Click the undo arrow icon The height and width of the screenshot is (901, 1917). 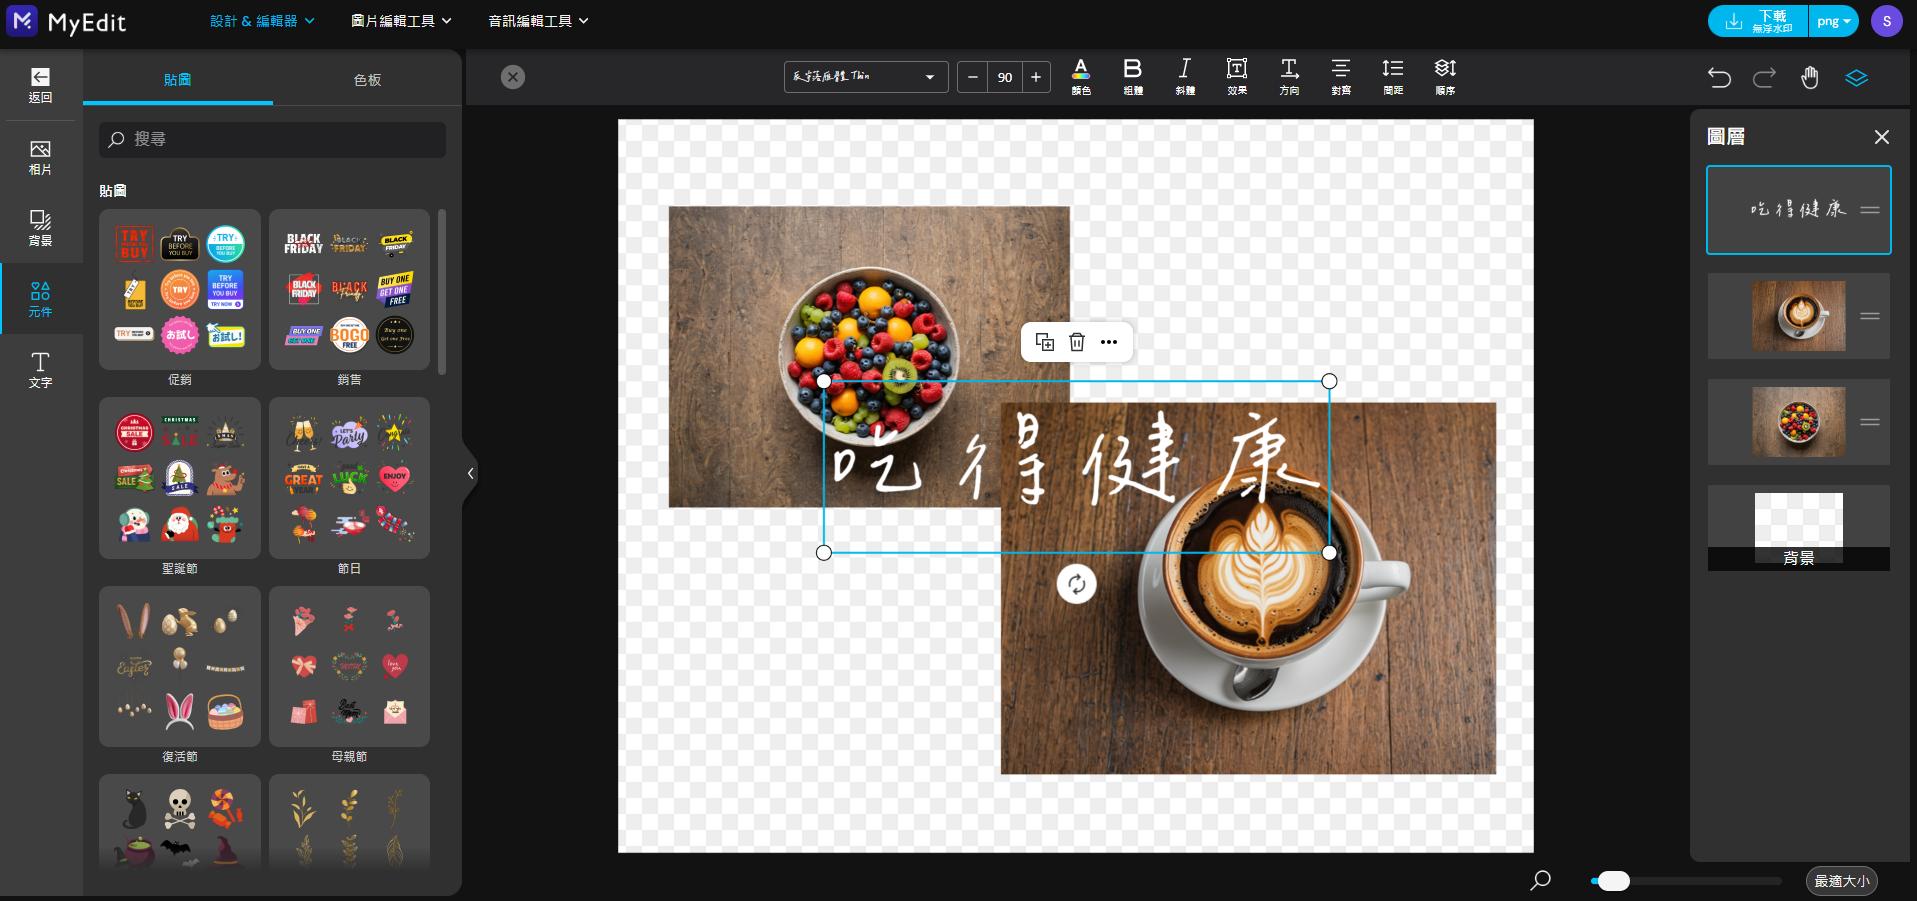tap(1719, 78)
